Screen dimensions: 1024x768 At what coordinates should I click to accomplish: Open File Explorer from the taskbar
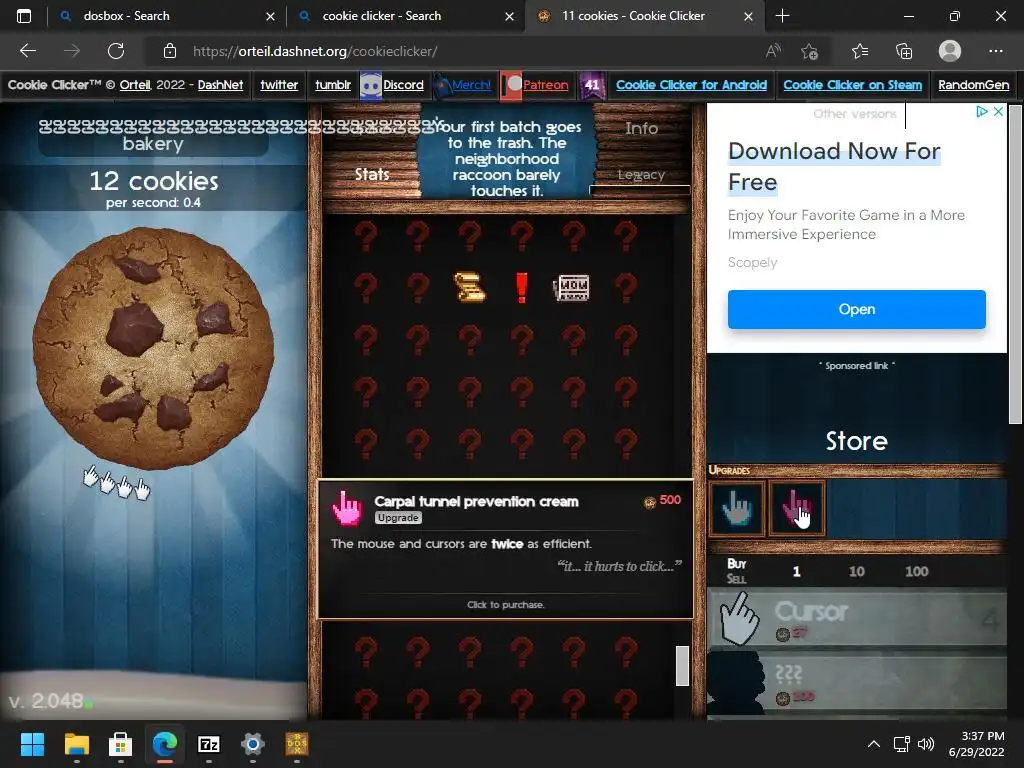[x=76, y=744]
